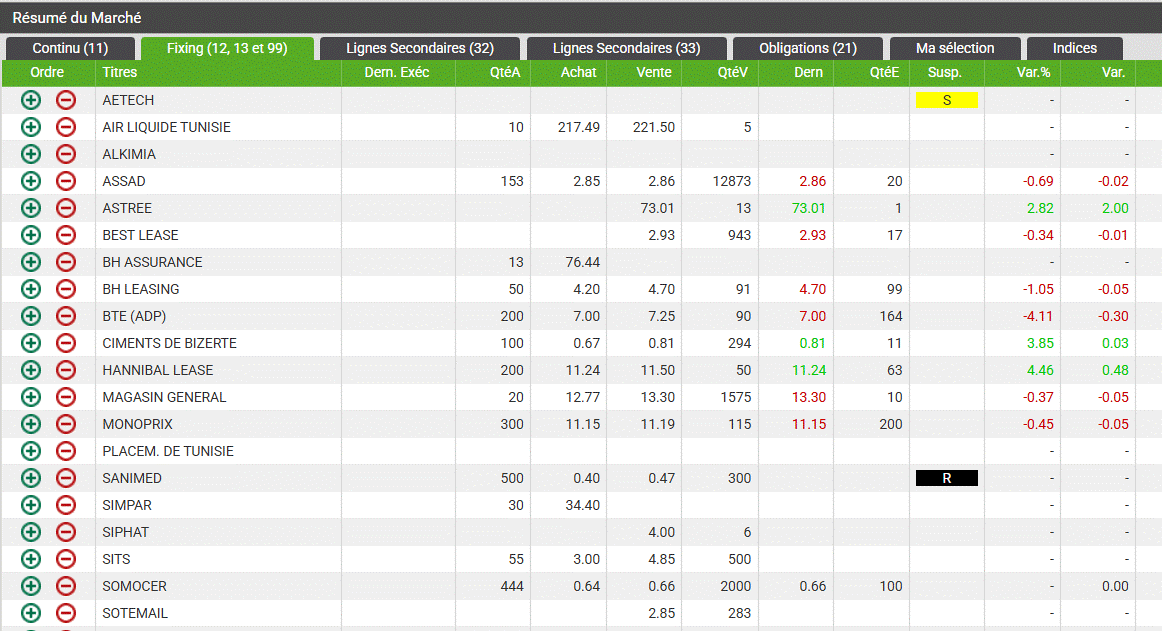Click HANNIBAL LEASE variation 4.46
Viewport: 1162px width, 631px height.
click(x=1040, y=370)
